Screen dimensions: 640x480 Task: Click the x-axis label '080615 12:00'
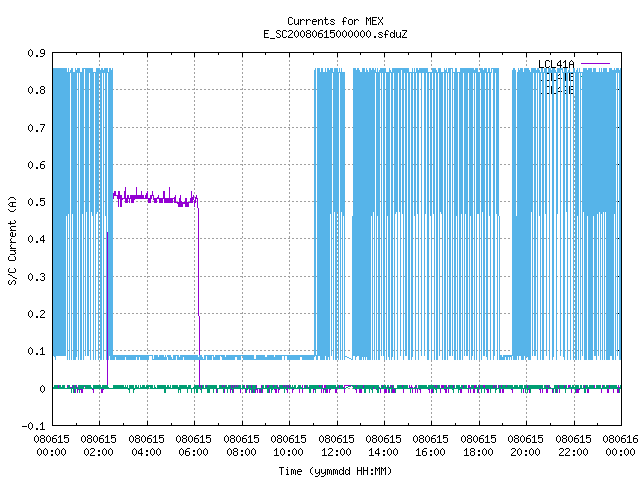click(336, 446)
